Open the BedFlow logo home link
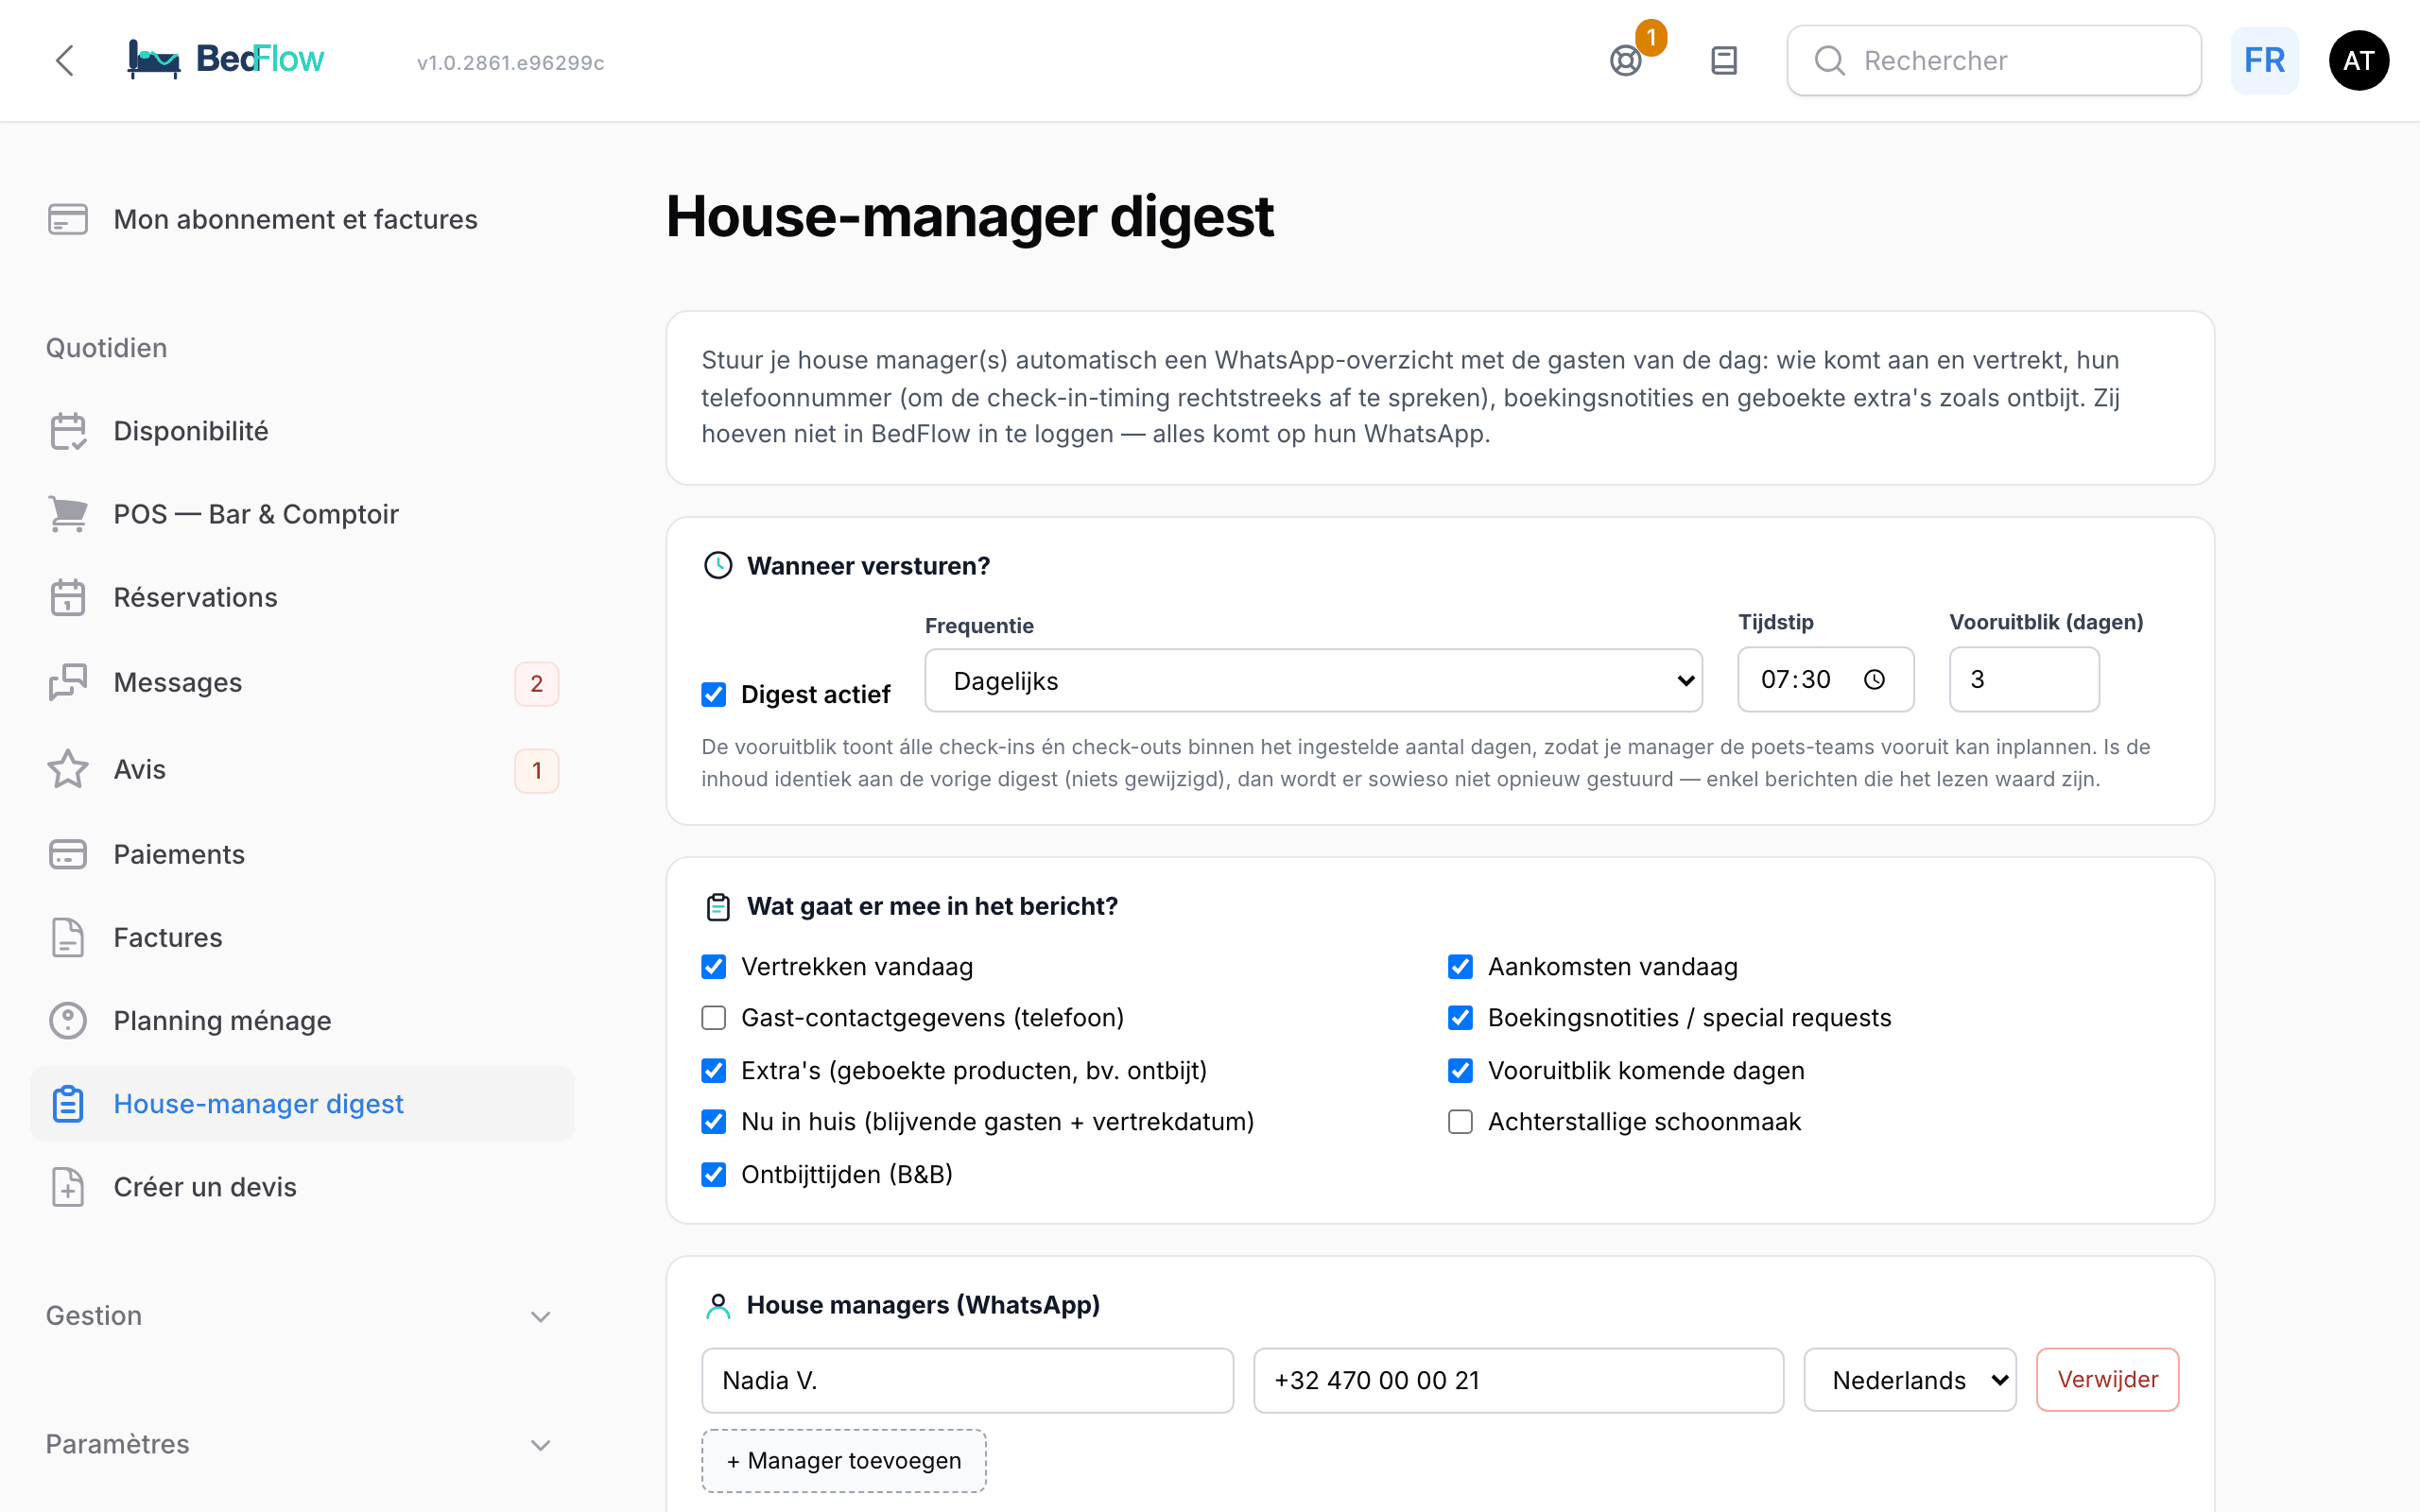This screenshot has width=2420, height=1512. coord(226,60)
